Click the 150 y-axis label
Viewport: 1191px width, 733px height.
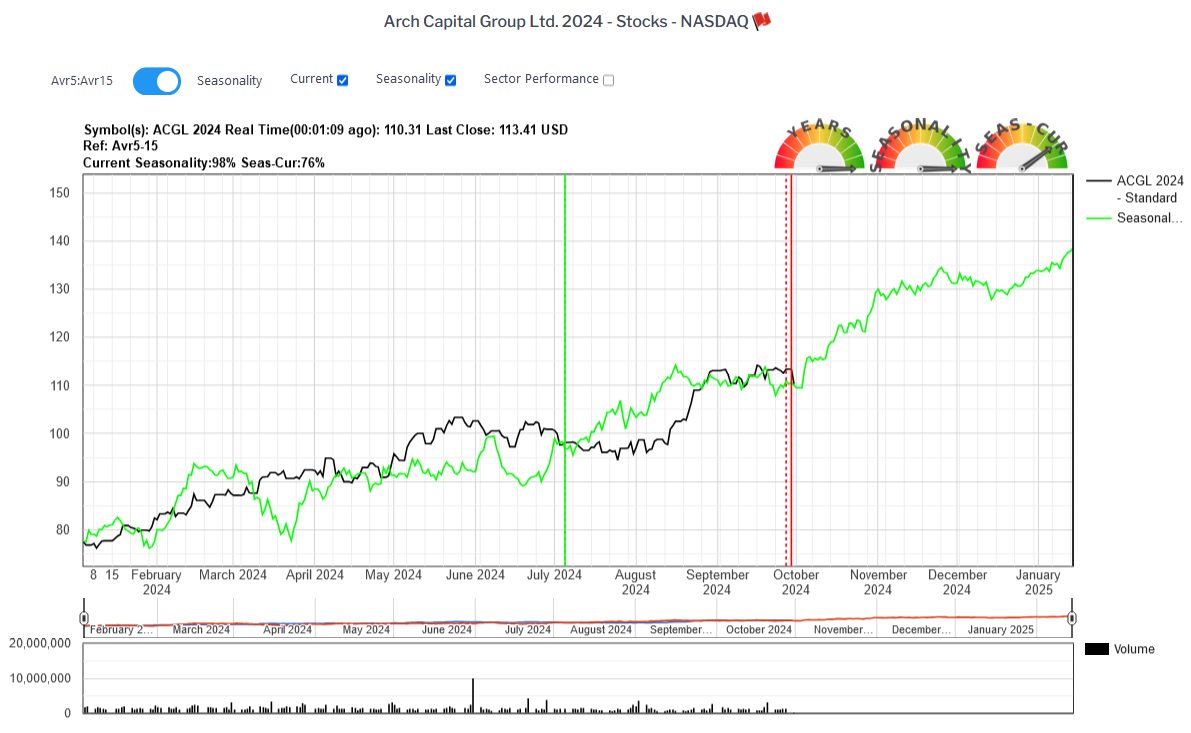pyautogui.click(x=59, y=192)
